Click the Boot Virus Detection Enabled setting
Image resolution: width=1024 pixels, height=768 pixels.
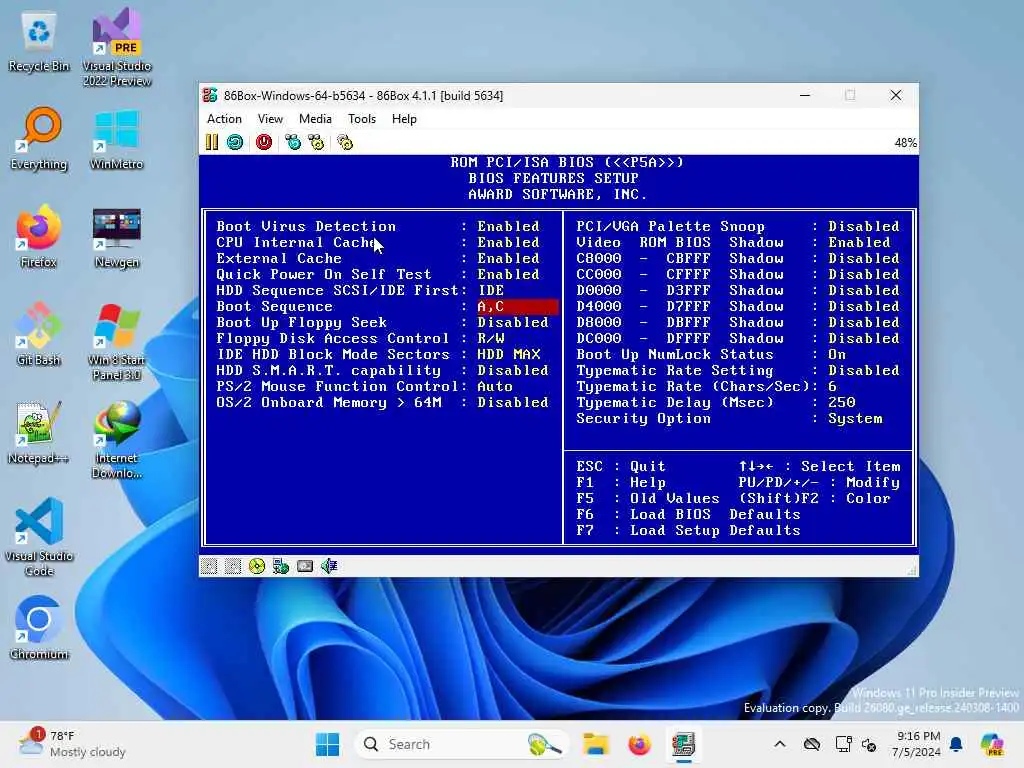[508, 226]
